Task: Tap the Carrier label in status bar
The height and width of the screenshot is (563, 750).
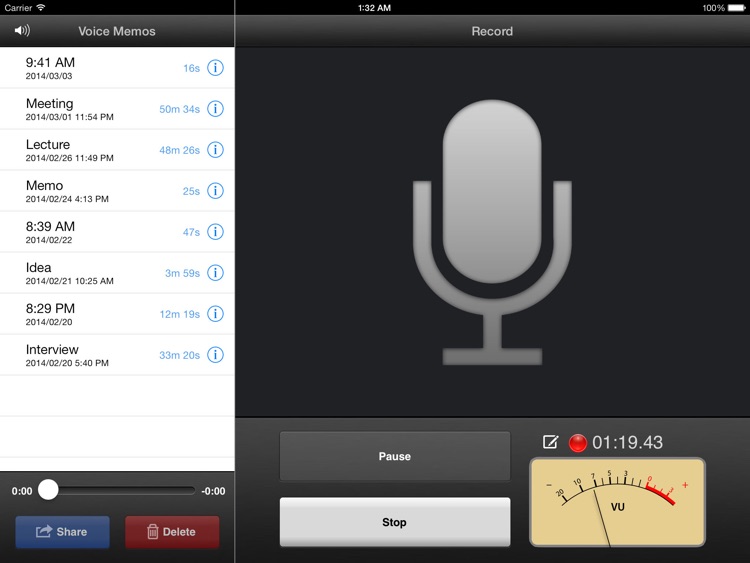Action: tap(18, 8)
